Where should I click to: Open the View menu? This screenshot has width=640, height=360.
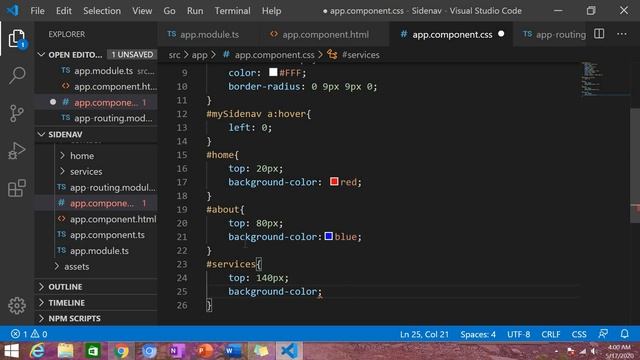click(x=142, y=11)
